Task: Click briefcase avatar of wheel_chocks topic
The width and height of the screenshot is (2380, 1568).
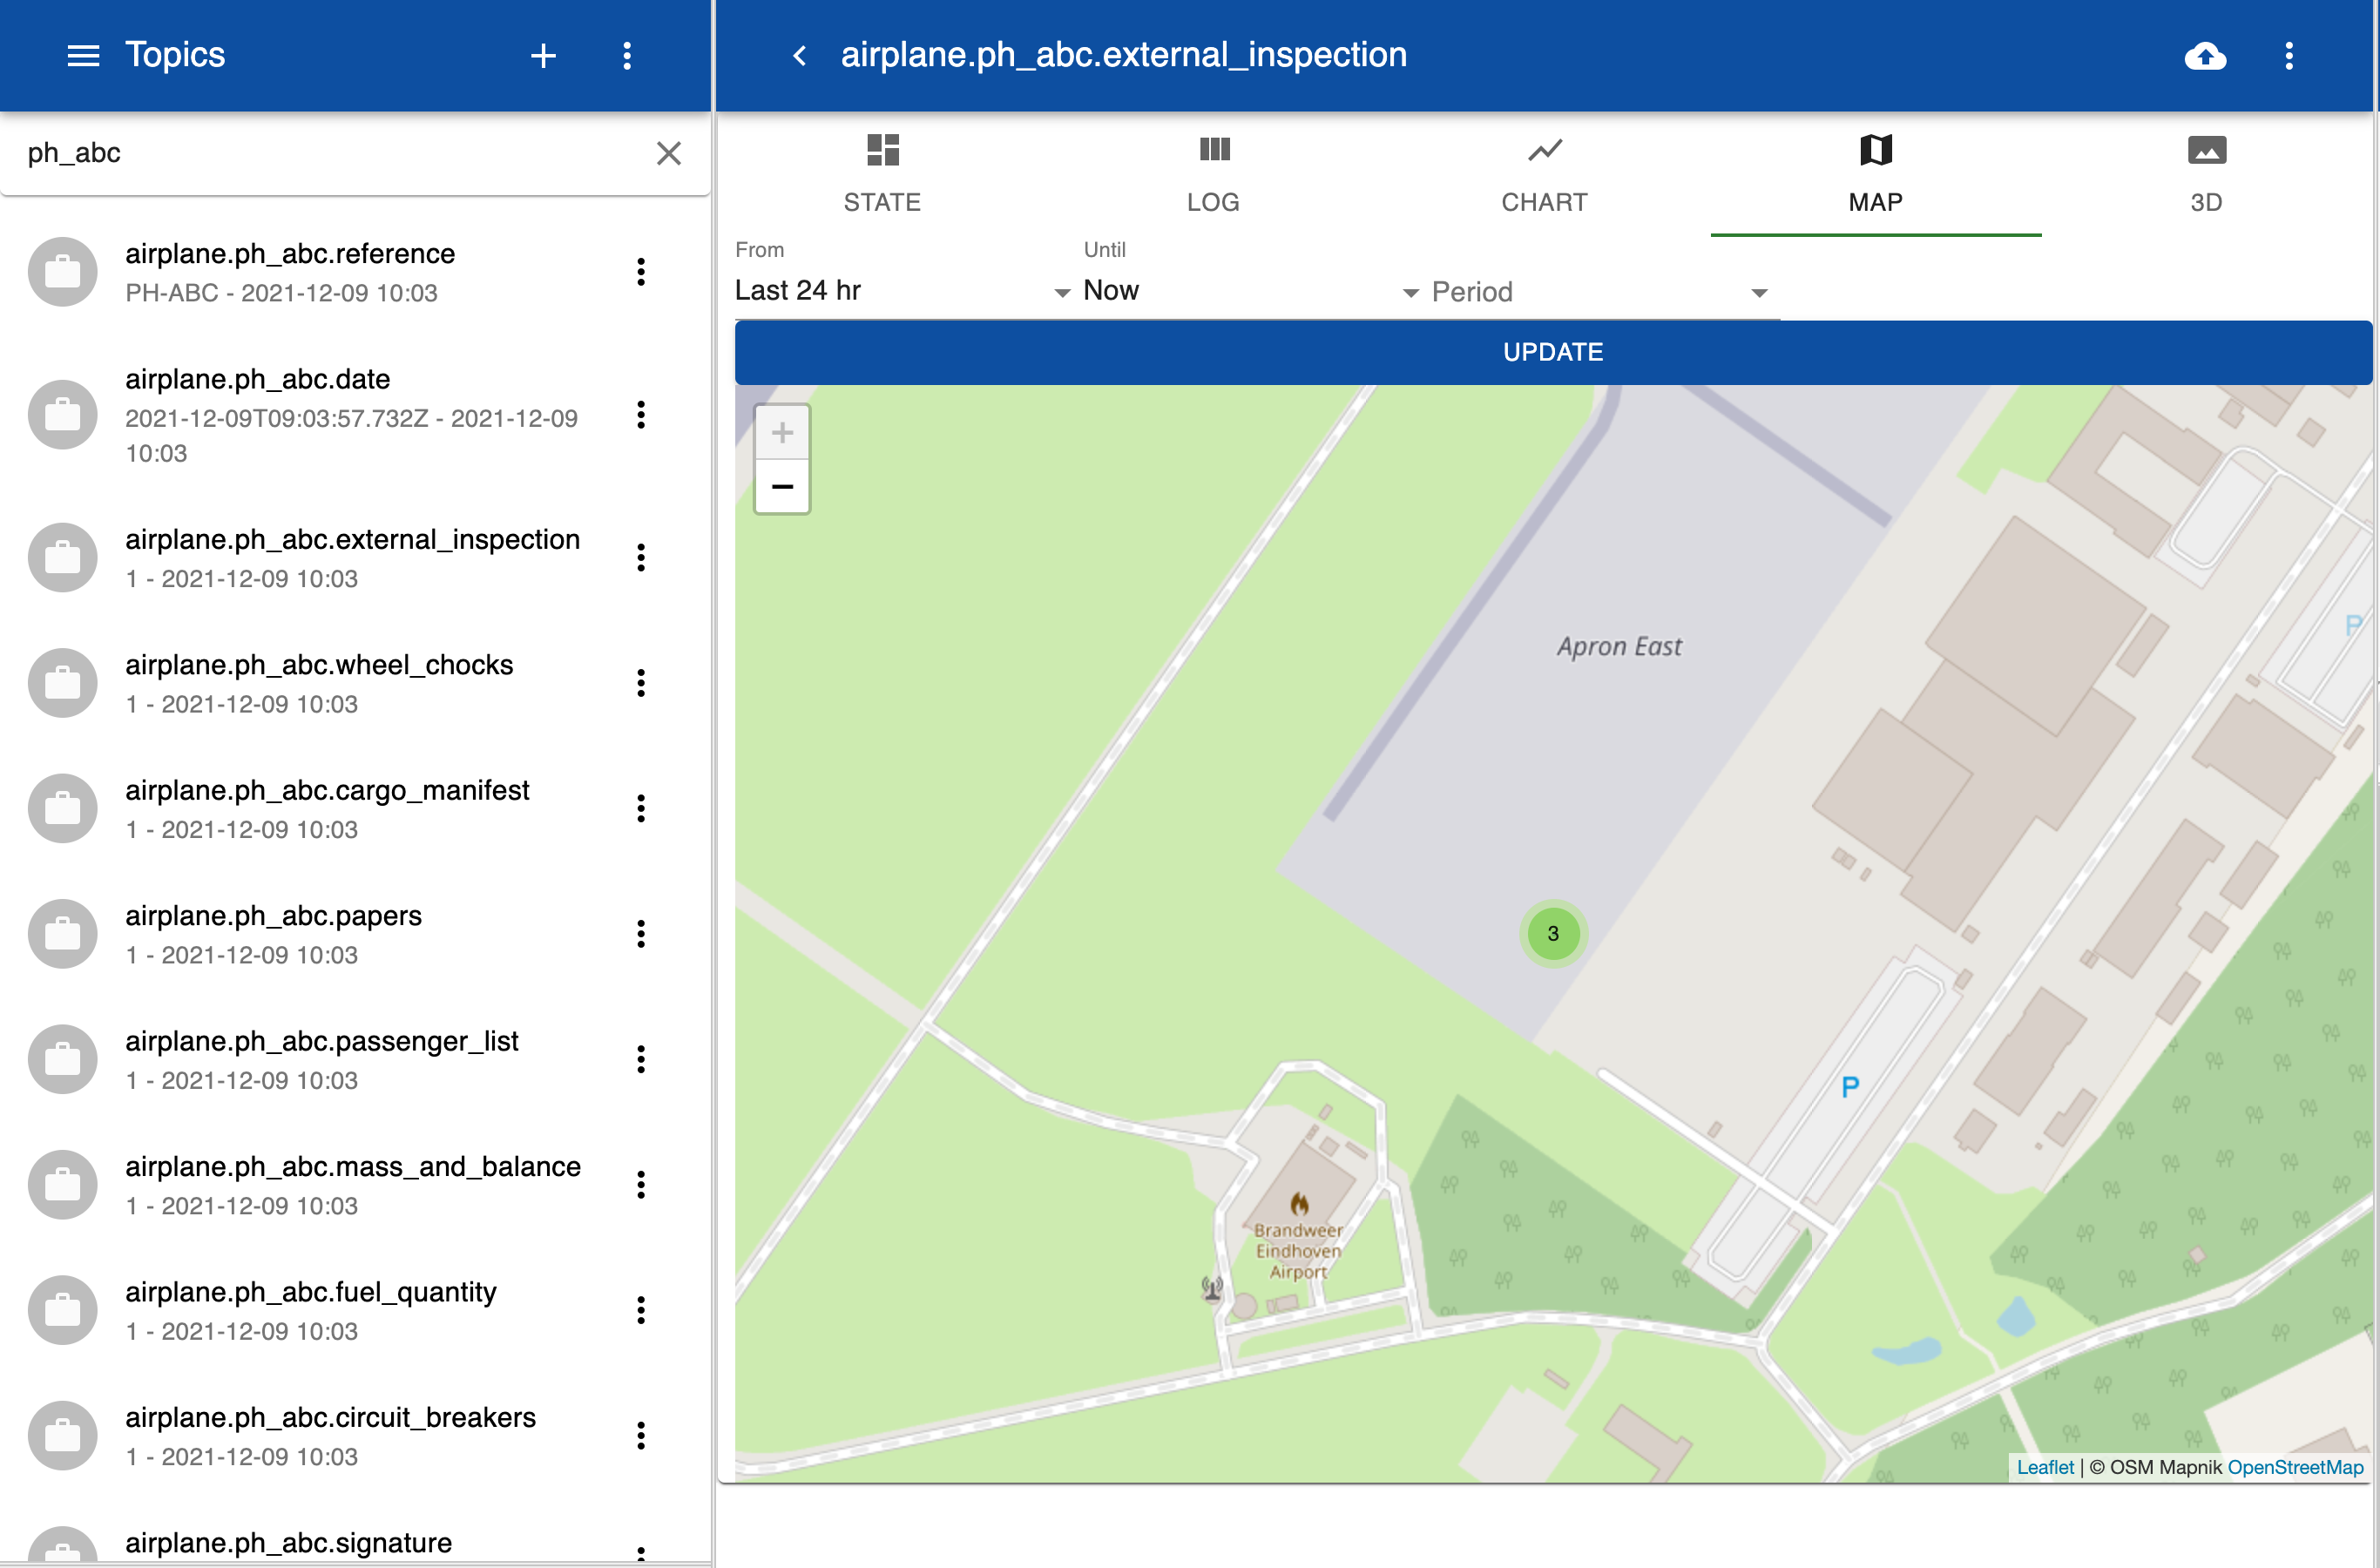Action: point(62,683)
